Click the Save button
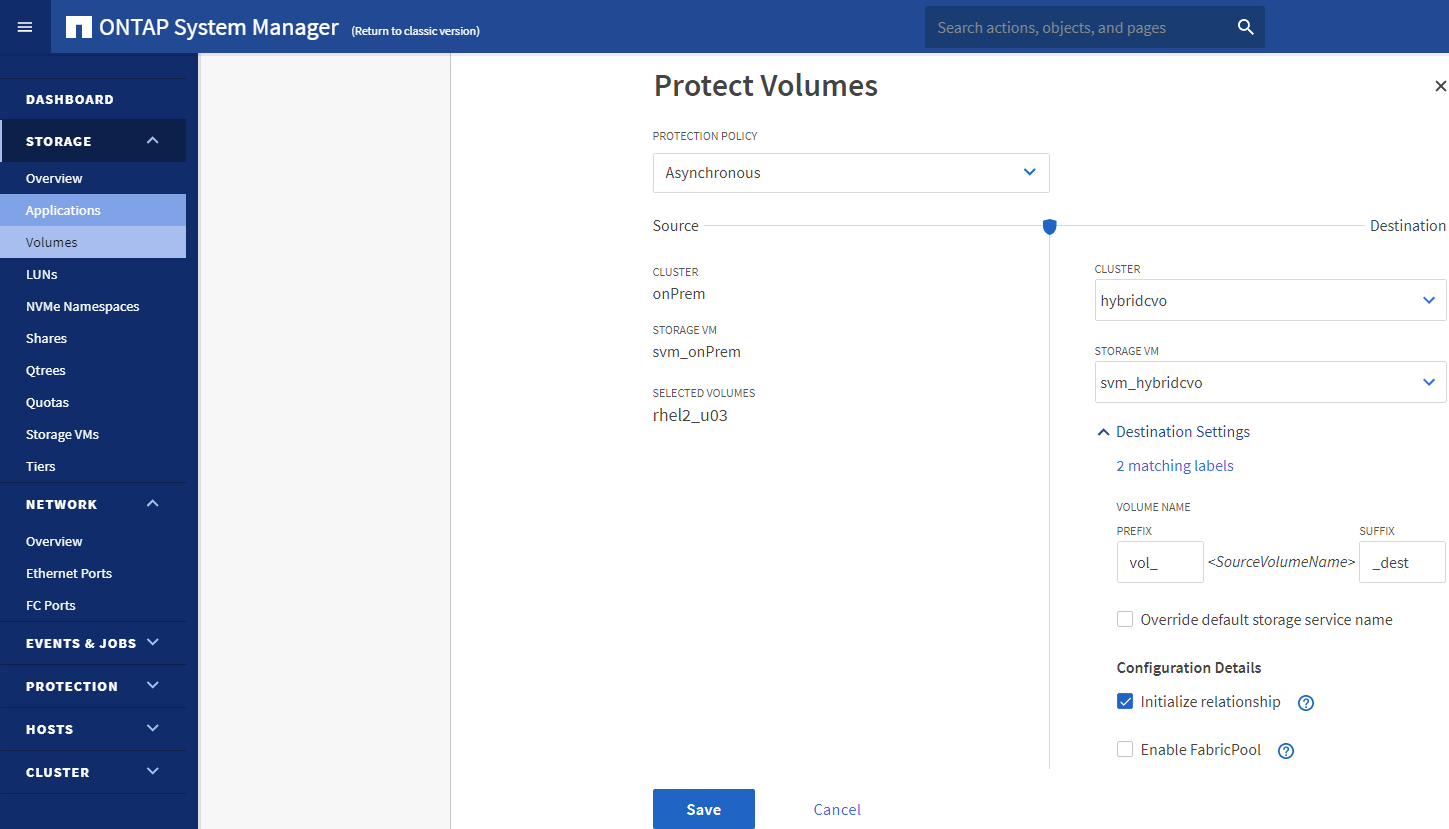 pyautogui.click(x=703, y=809)
